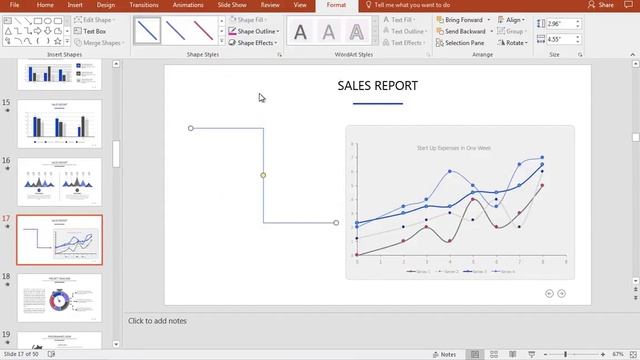The height and width of the screenshot is (360, 640).
Task: Select the arc shape in shapes gallery
Action: tap(18, 41)
